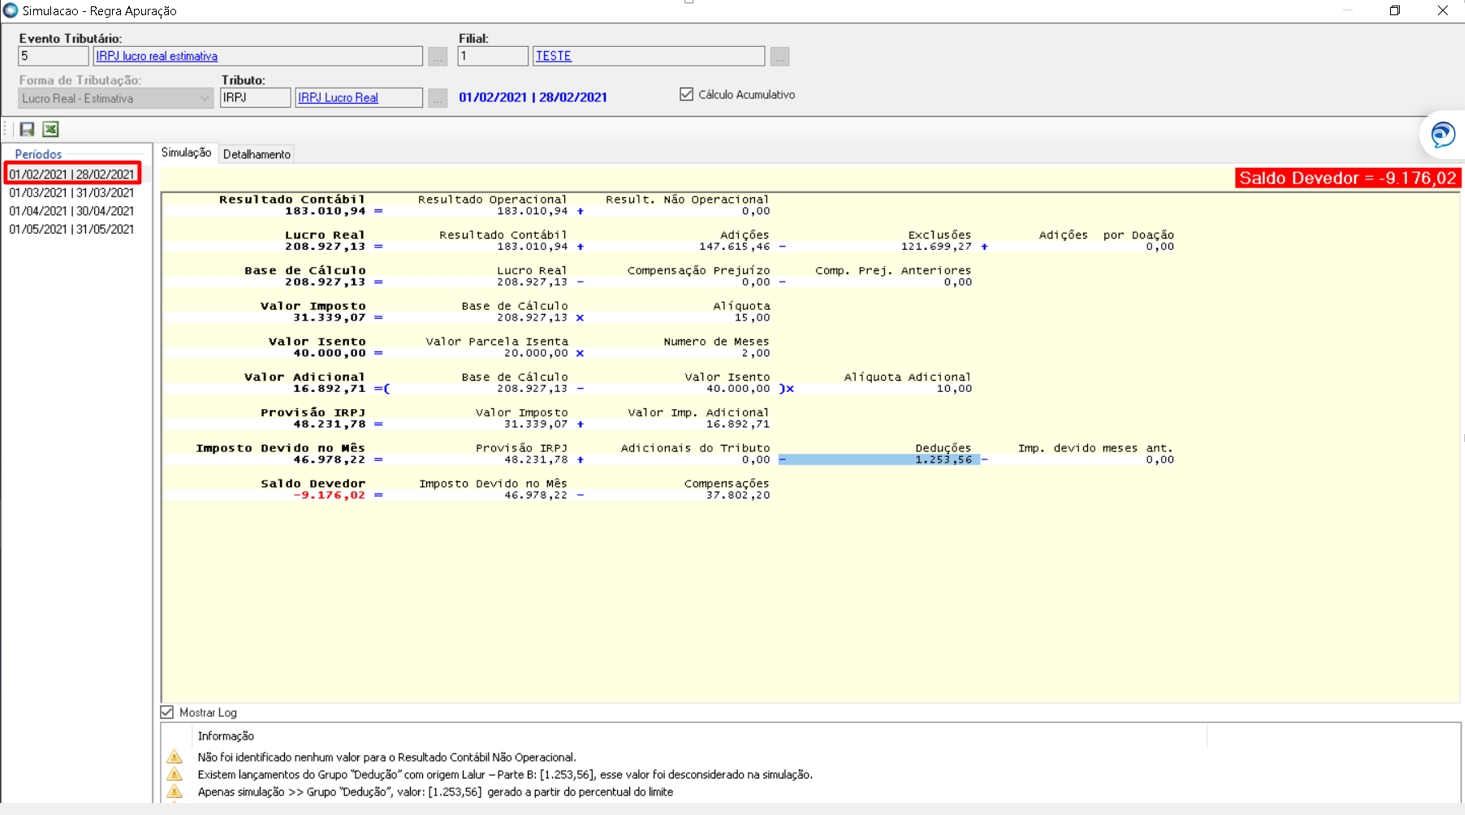Viewport: 1465px width, 815px height.
Task: Click first warning icon in log
Action: click(175, 757)
